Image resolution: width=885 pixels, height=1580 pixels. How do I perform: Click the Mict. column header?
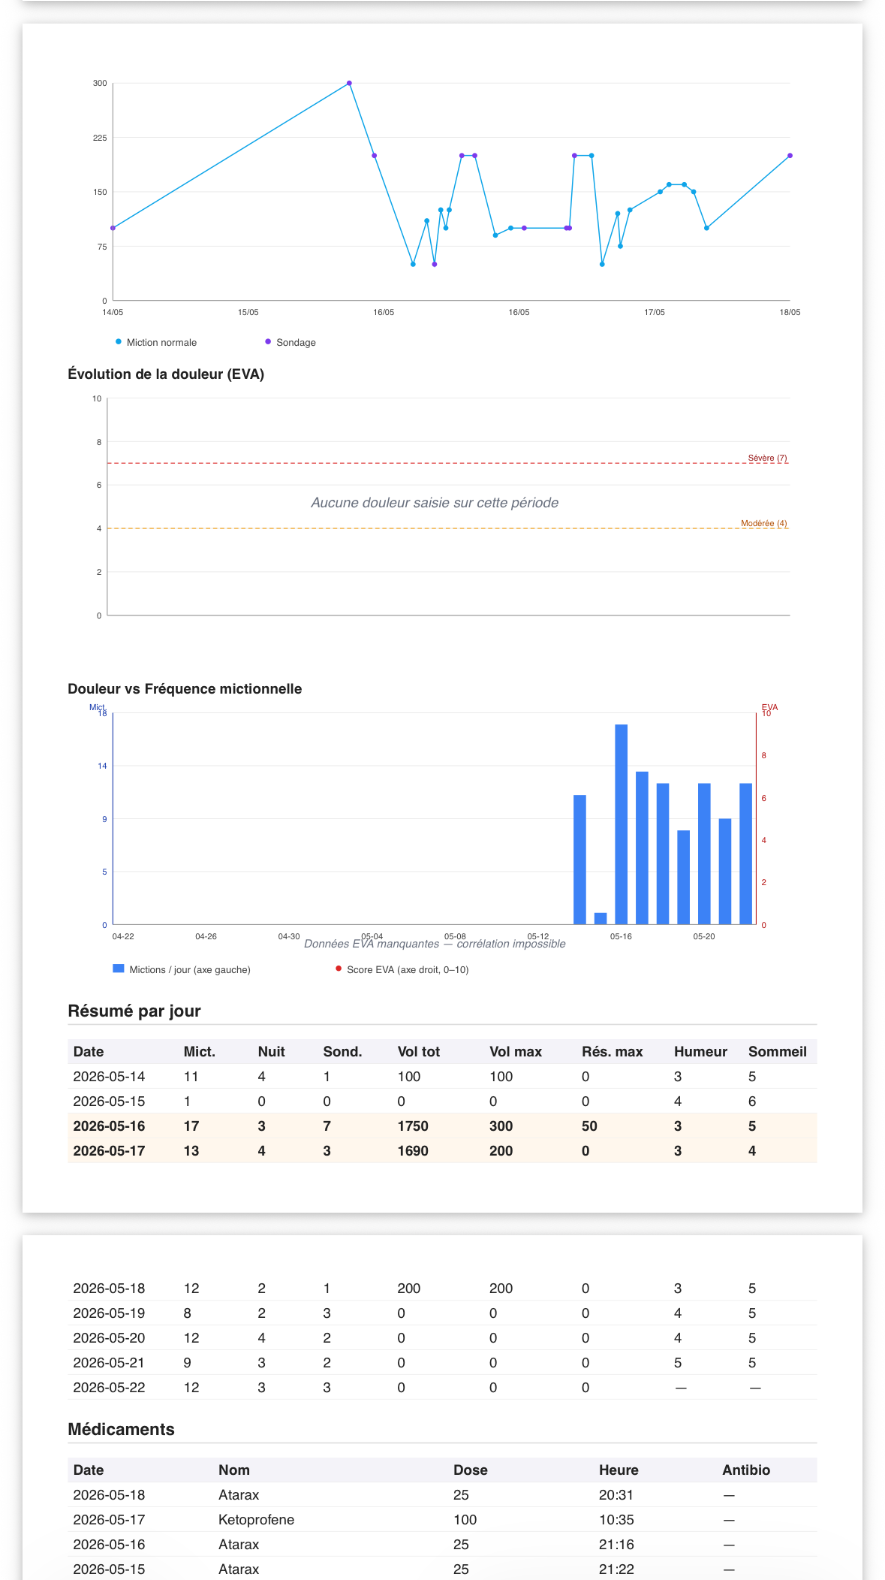199,1052
